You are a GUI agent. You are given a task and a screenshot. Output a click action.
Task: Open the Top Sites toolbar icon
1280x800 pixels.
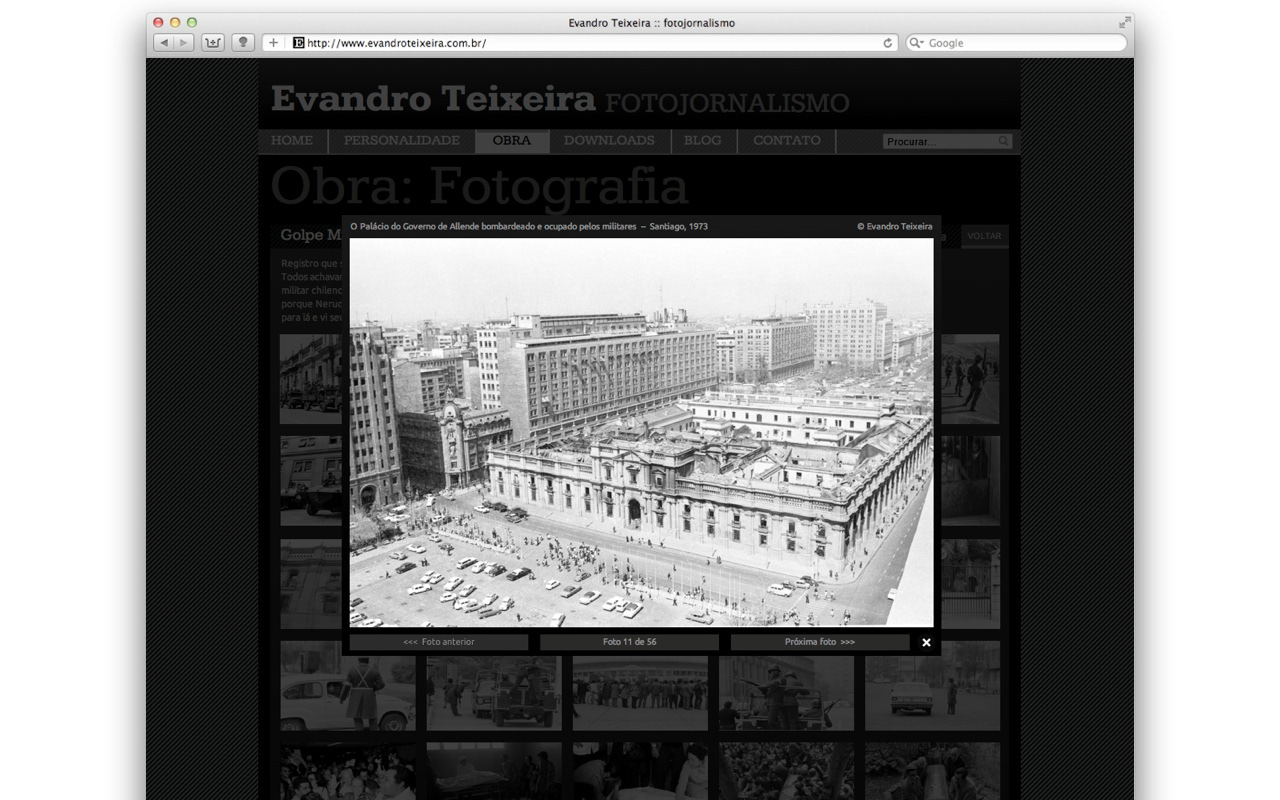(213, 43)
